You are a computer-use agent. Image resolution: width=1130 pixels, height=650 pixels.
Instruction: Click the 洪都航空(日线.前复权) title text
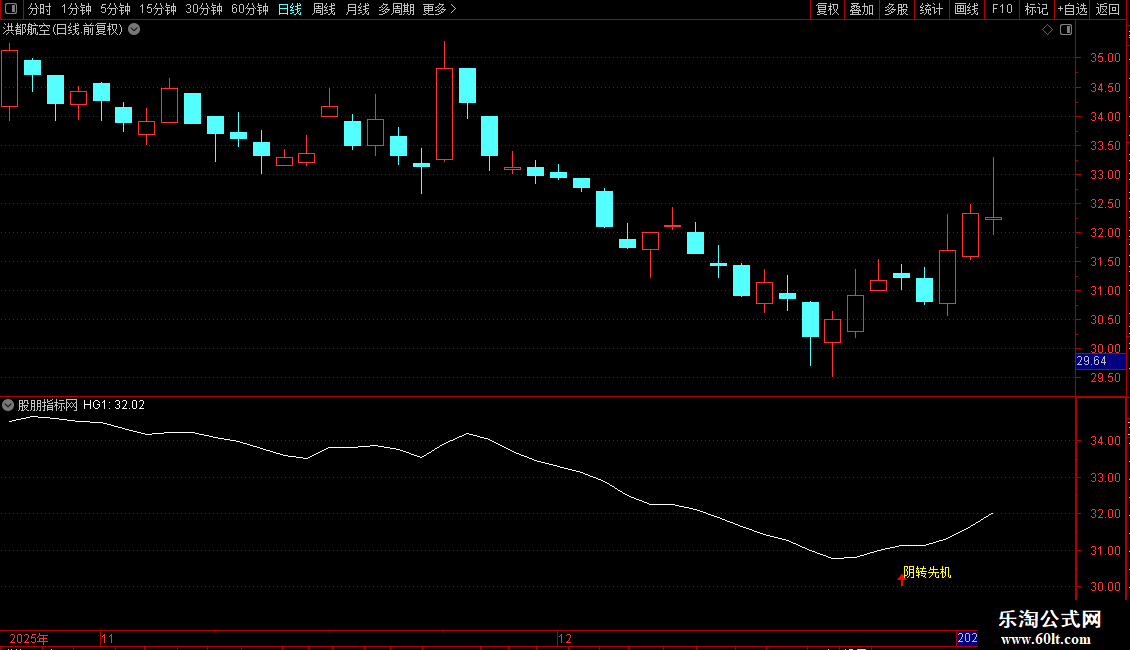tap(63, 30)
